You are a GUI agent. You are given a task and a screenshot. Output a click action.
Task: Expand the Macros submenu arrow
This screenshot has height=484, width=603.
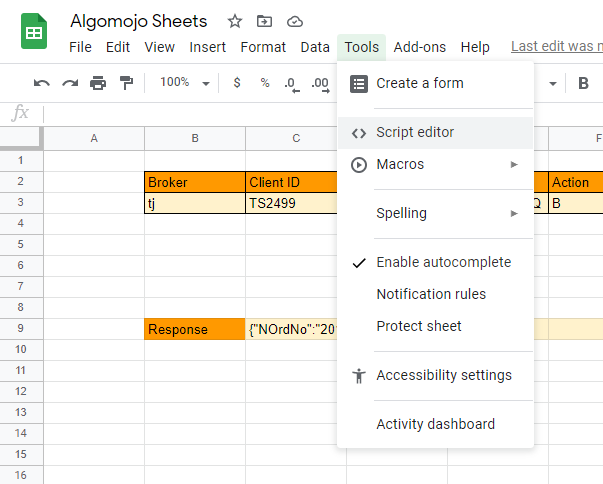514,165
